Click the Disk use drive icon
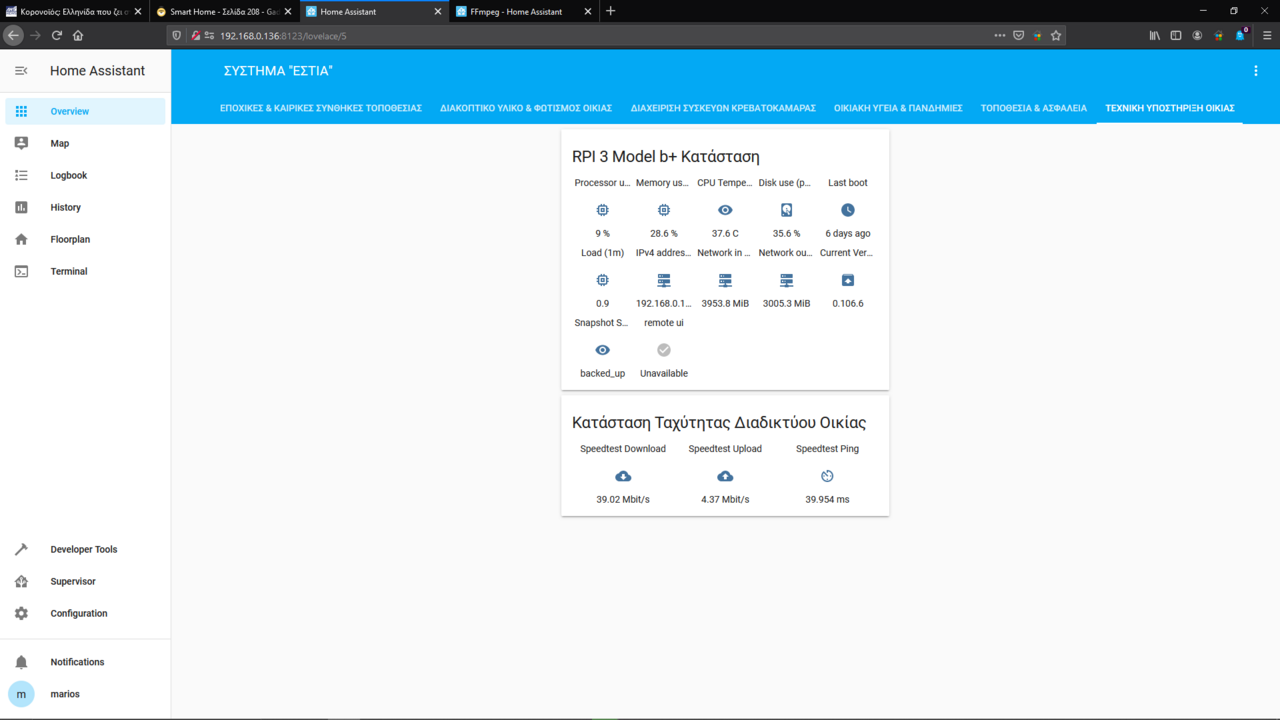This screenshot has width=1280, height=720. click(787, 210)
